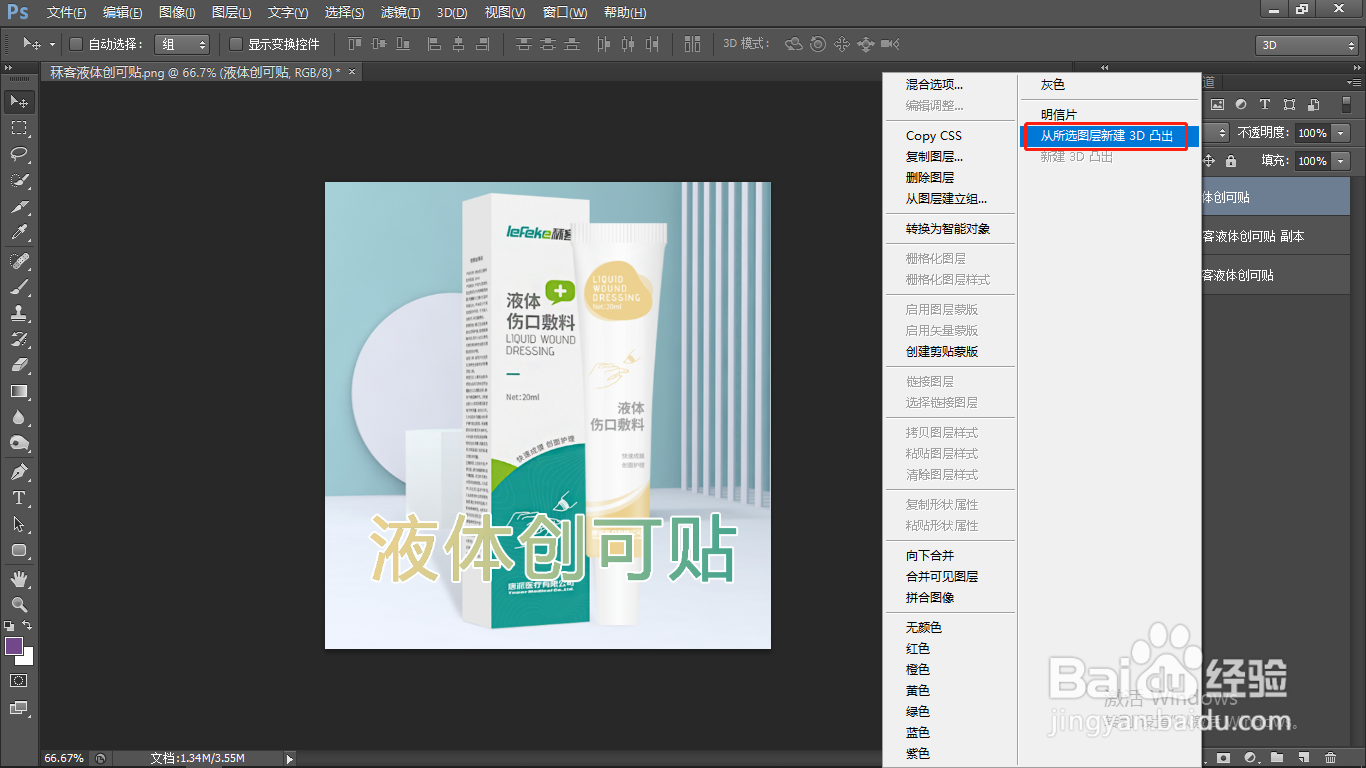Select the Brush tool
Screen dimensions: 1366x768
18,288
